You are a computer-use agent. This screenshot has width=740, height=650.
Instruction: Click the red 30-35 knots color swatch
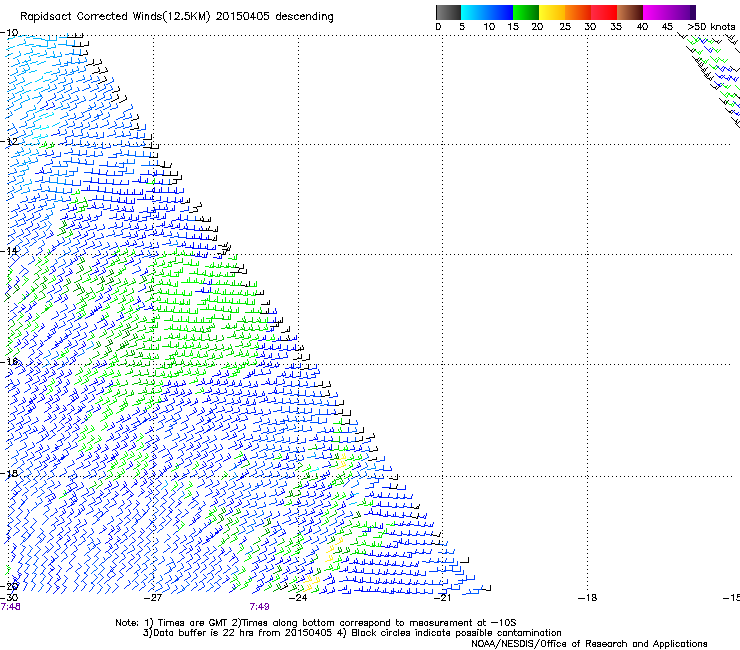tap(604, 12)
